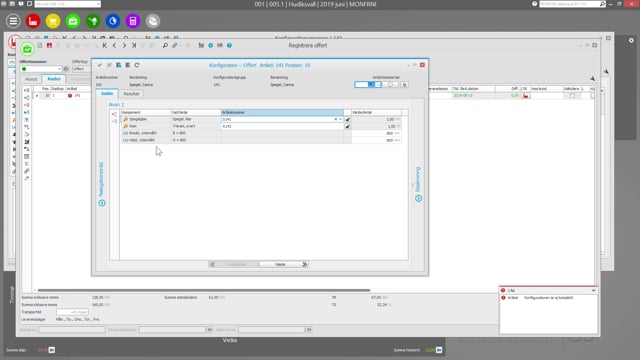Open the Offertnummer dropdown

click(59, 69)
